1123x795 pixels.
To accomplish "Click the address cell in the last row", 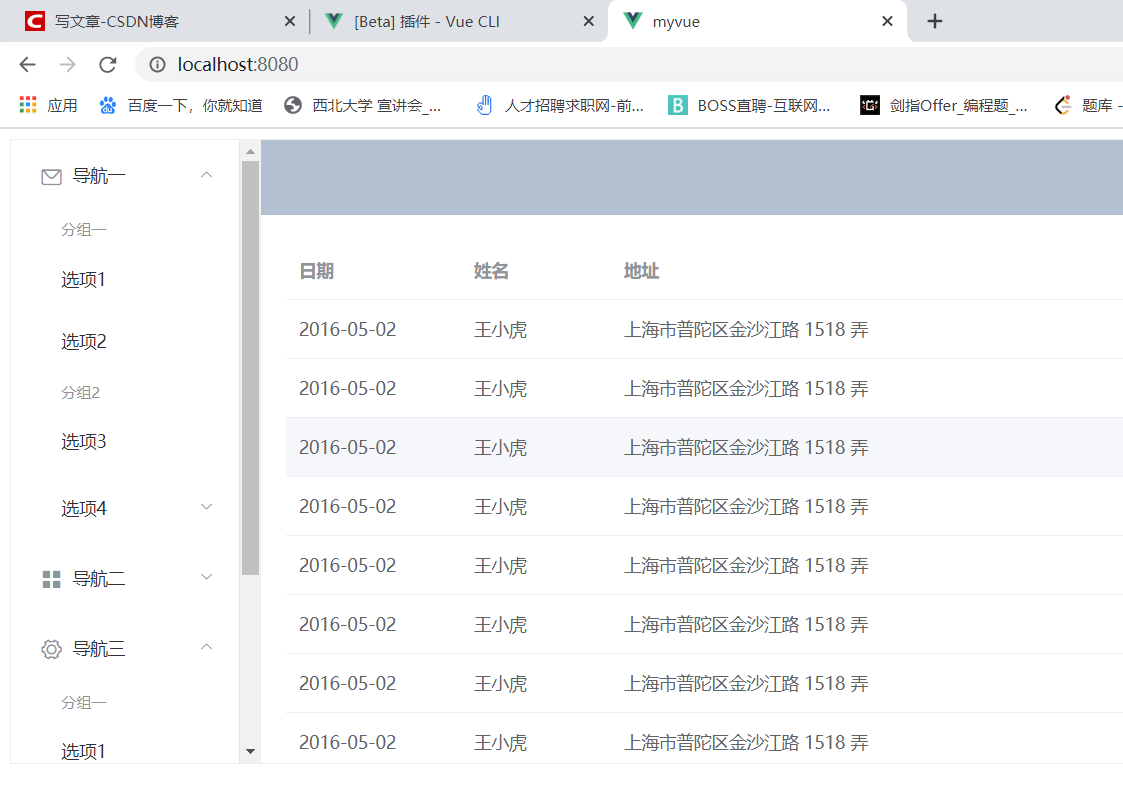I will 746,743.
